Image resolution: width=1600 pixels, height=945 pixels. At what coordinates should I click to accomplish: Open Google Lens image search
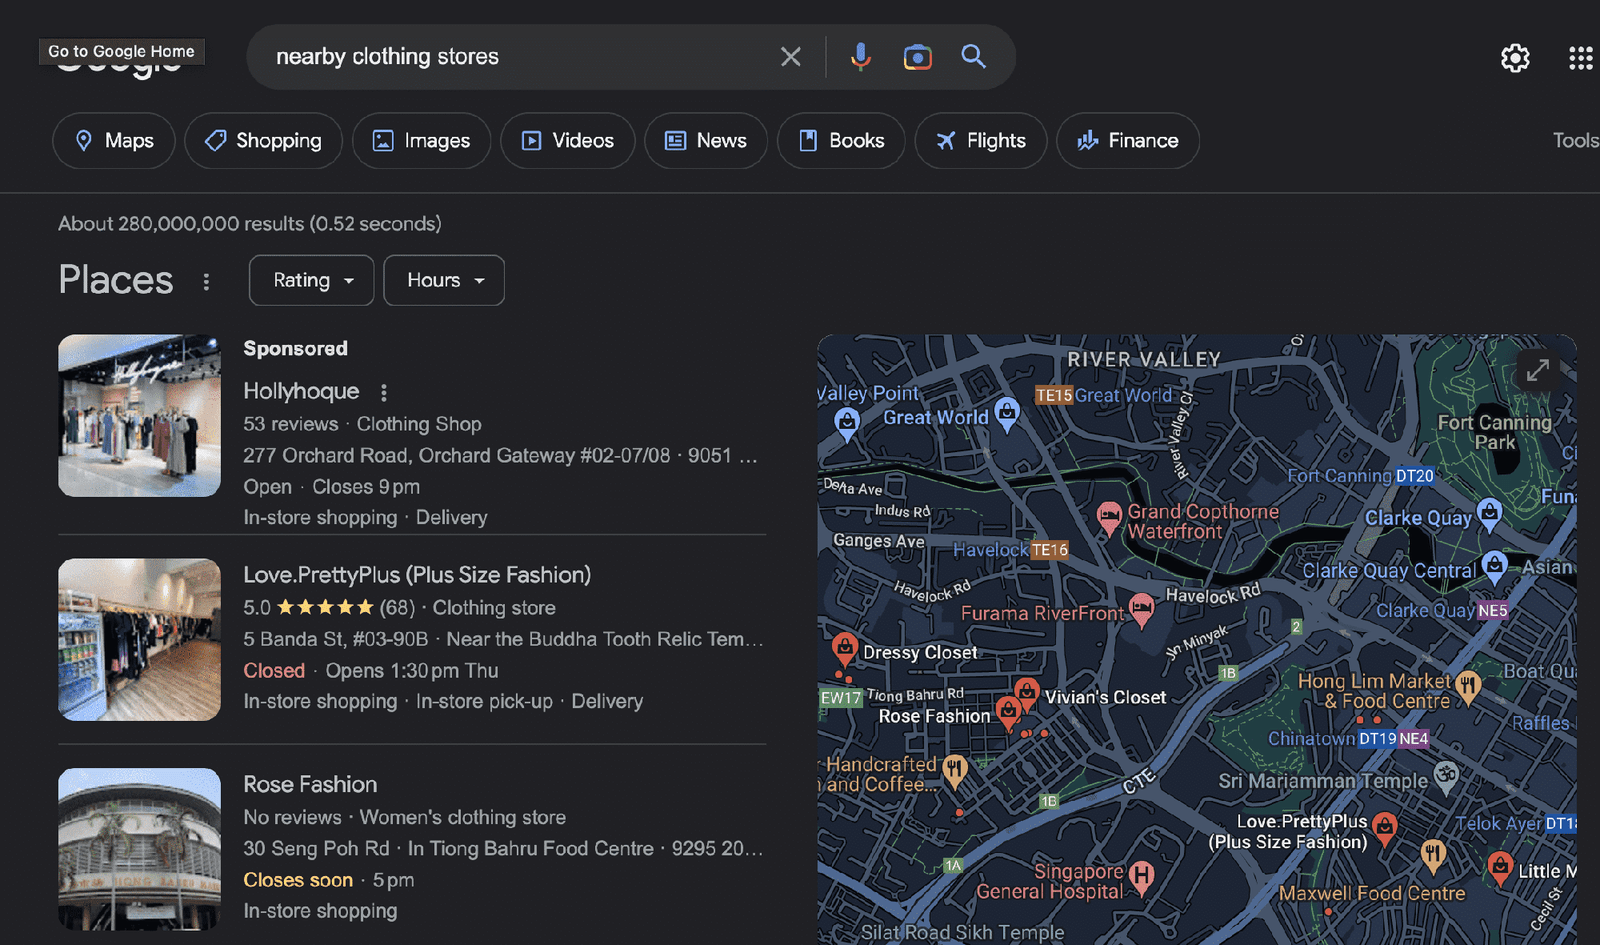(917, 57)
